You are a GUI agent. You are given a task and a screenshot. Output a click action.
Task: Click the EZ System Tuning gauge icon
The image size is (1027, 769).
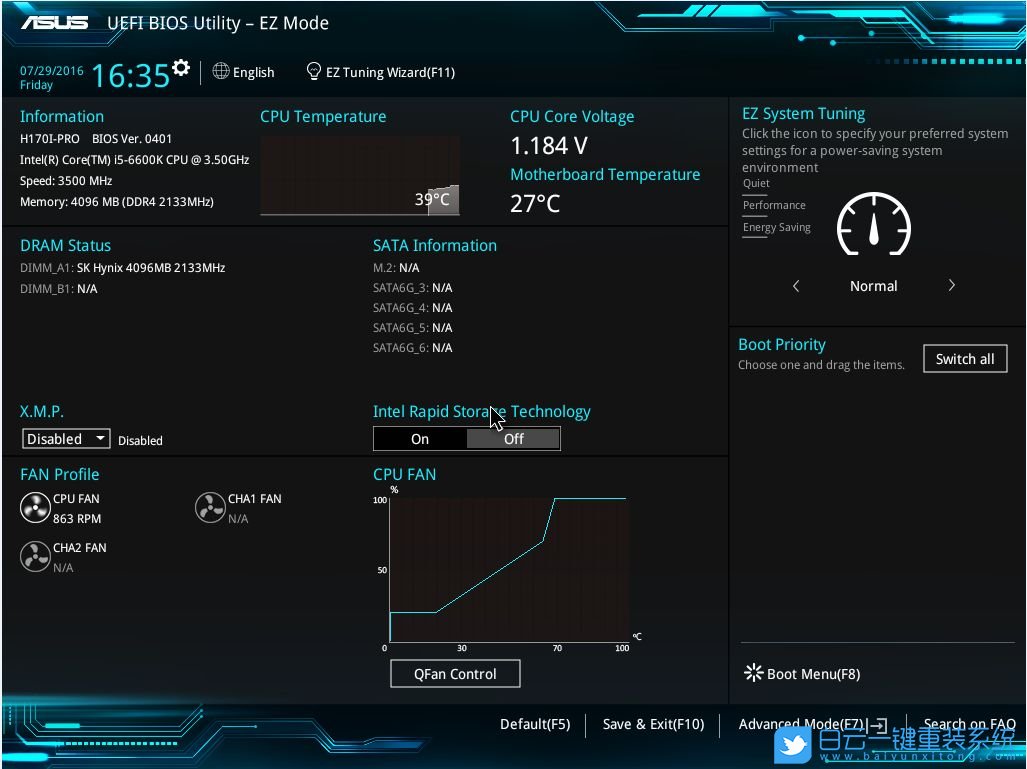pos(873,225)
